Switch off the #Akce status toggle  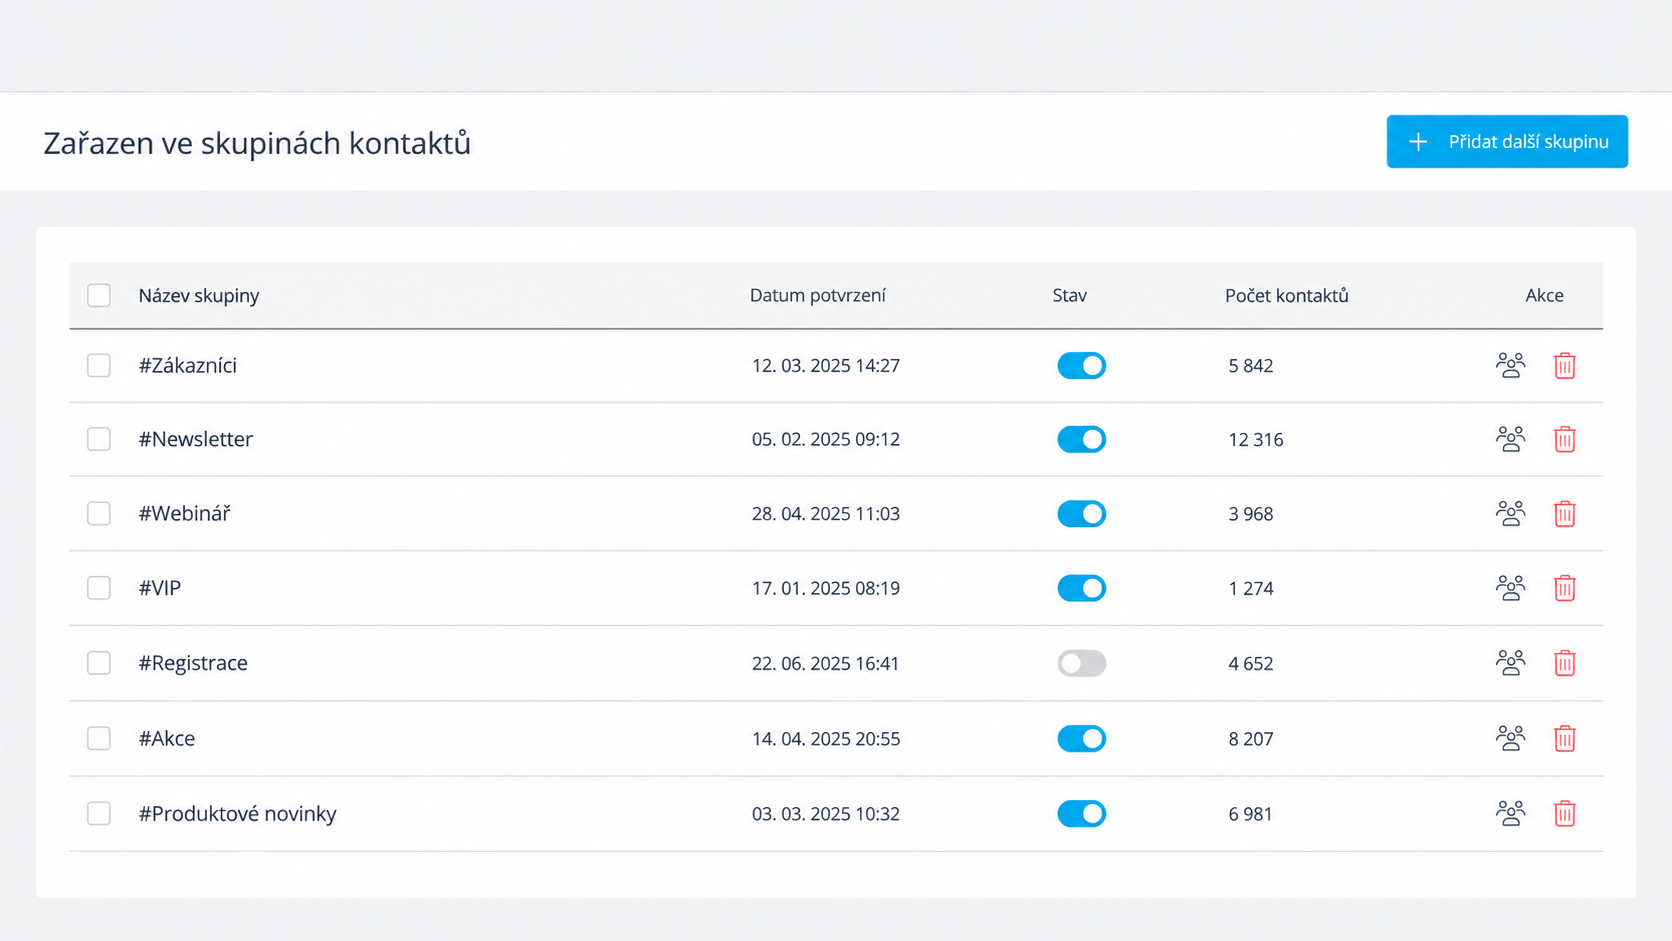point(1081,738)
